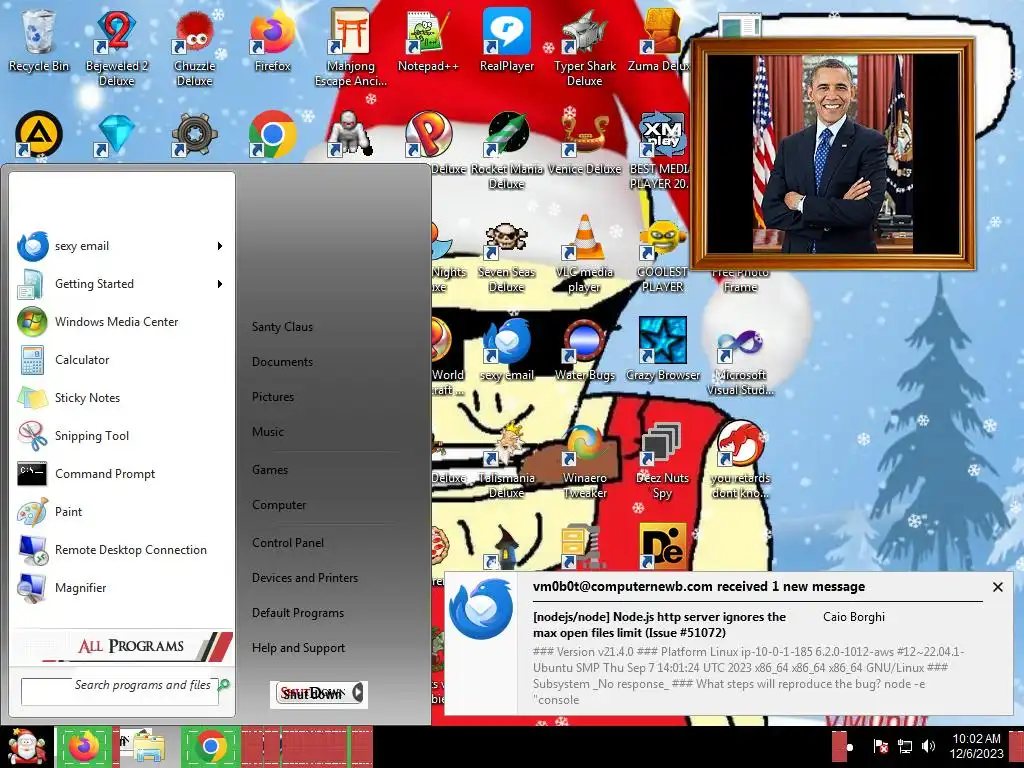Open Control Panel link
Viewport: 1024px width, 768px height.
(288, 543)
